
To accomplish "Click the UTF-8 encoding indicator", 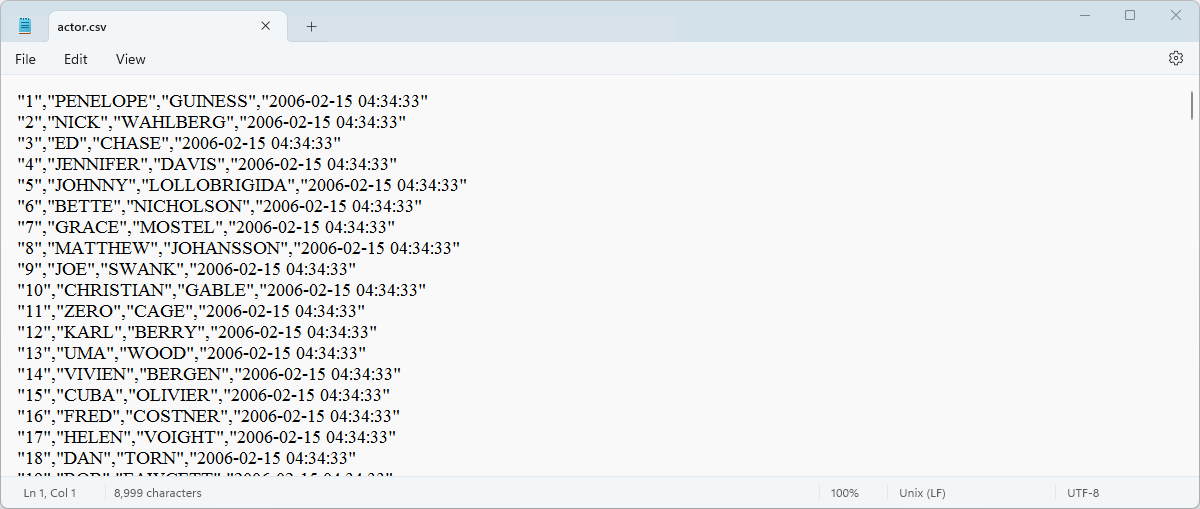I will point(1083,493).
